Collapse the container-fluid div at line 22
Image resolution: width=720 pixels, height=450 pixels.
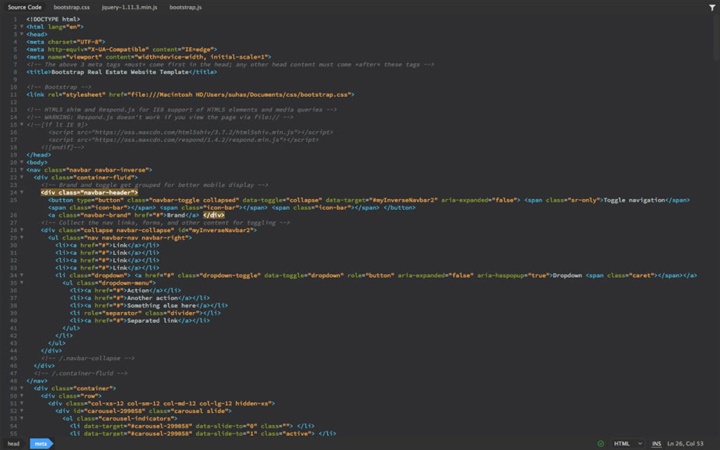click(22, 177)
